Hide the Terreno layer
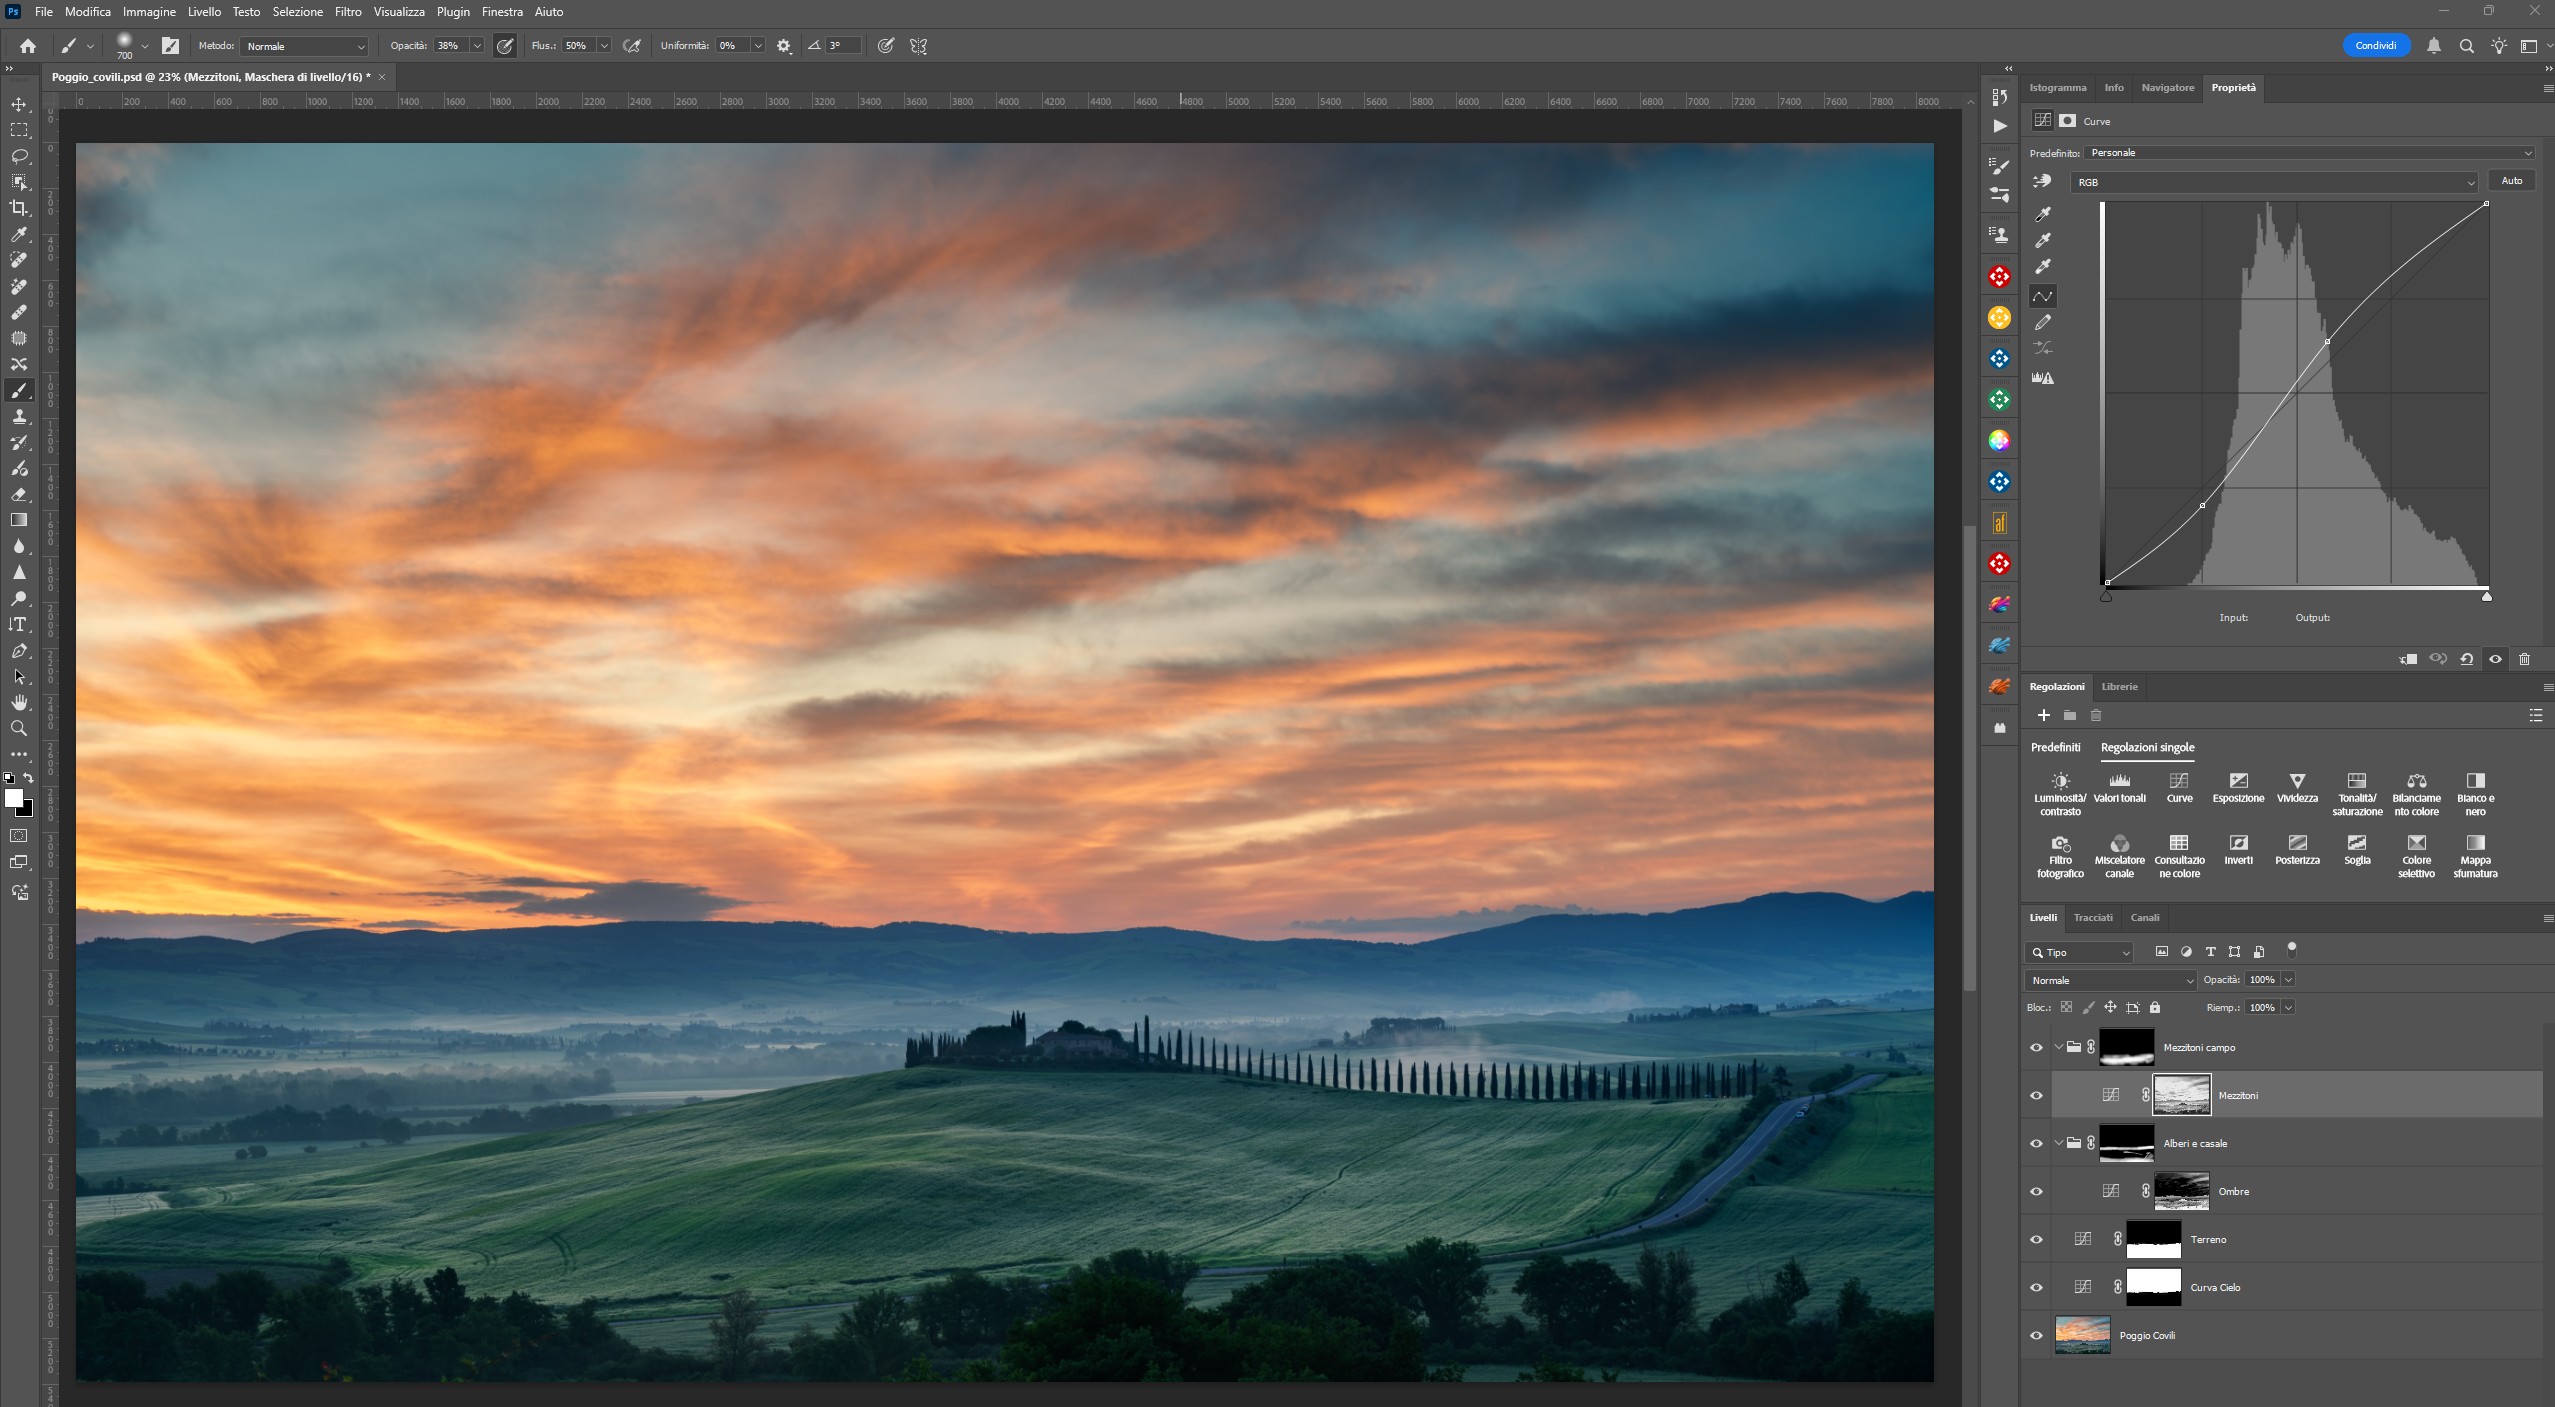The image size is (2555, 1407). click(2036, 1239)
